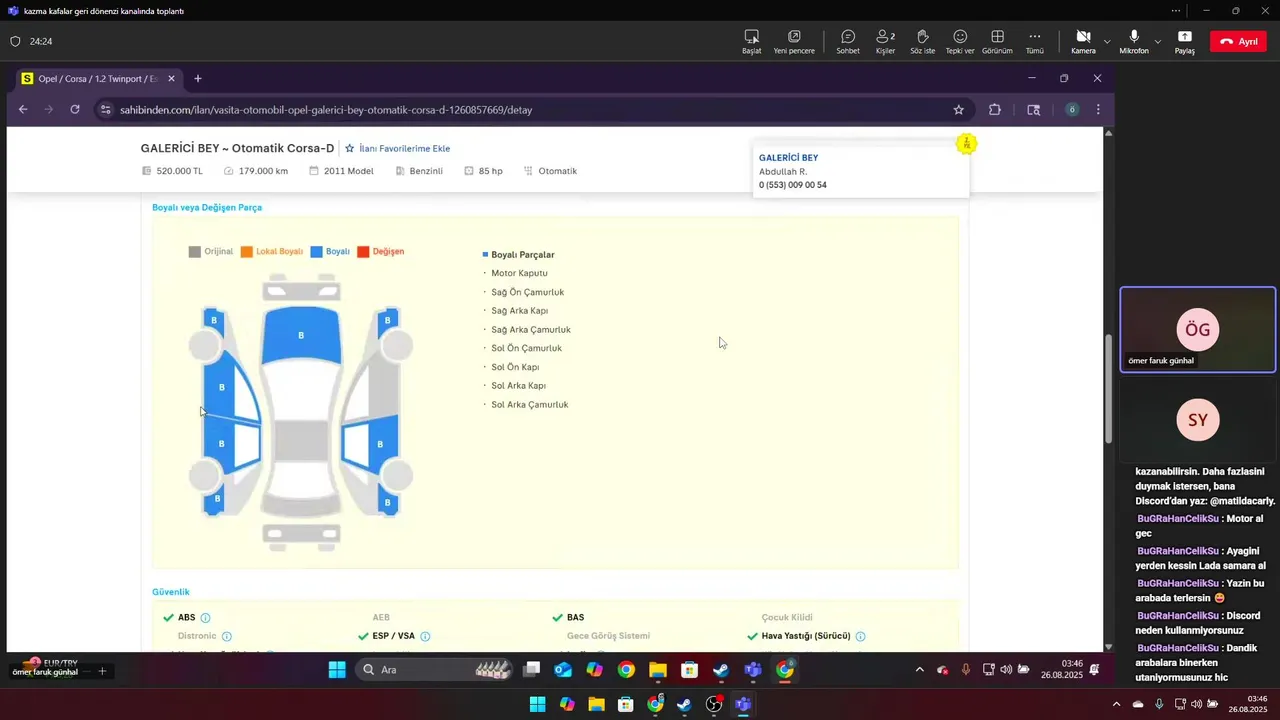Show hidden icons chevron in bottom tray
Screen dimensions: 1280x720
click(1117, 704)
